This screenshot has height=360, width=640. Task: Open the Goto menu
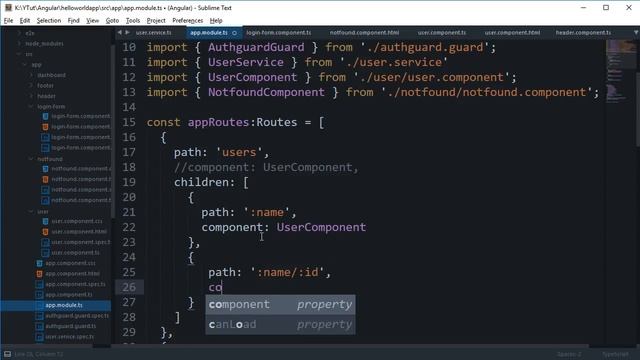112,20
